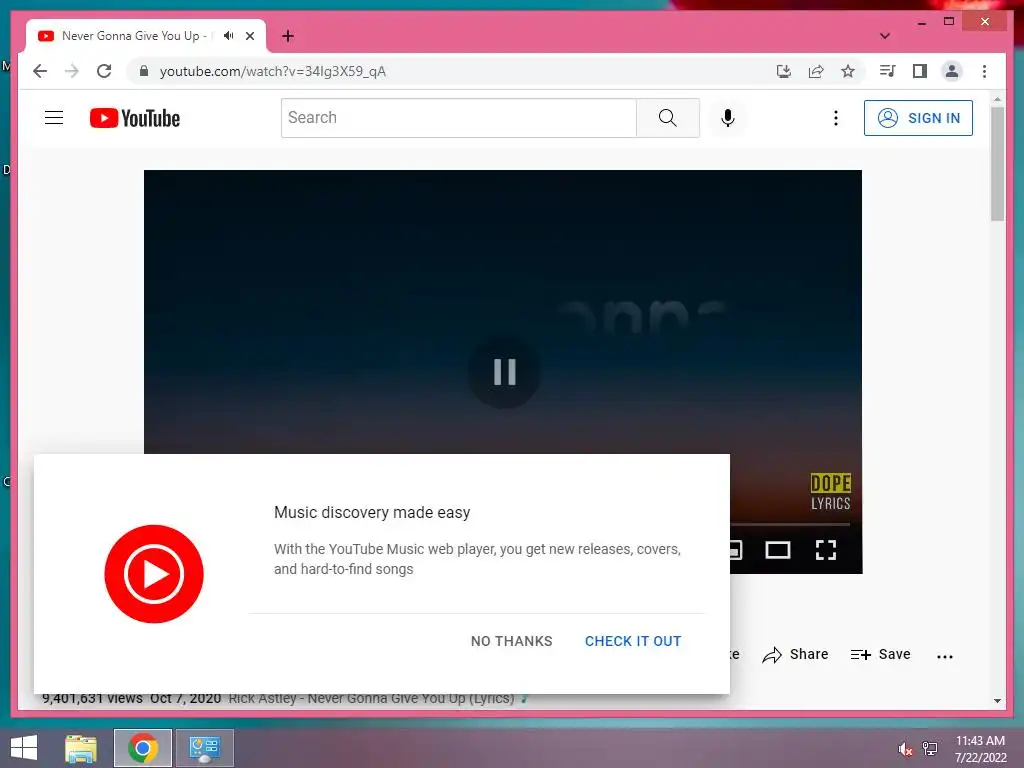Open the YouTube hamburger guide menu
Image resolution: width=1024 pixels, height=768 pixels.
54,118
